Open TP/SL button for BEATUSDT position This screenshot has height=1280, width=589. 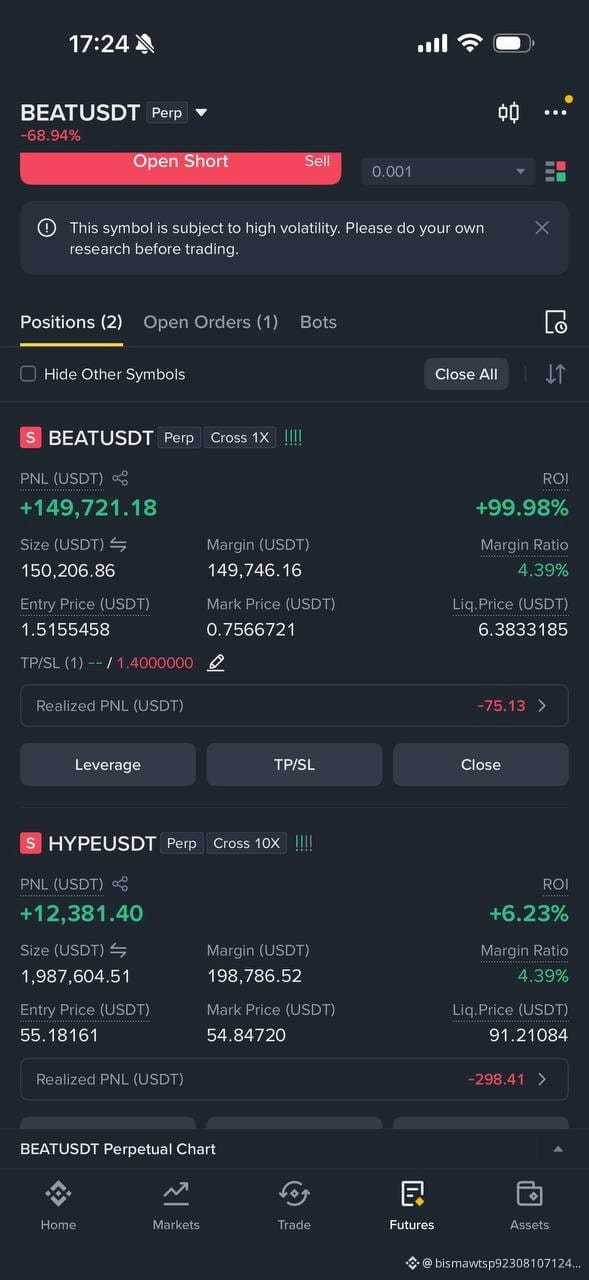[x=294, y=765]
